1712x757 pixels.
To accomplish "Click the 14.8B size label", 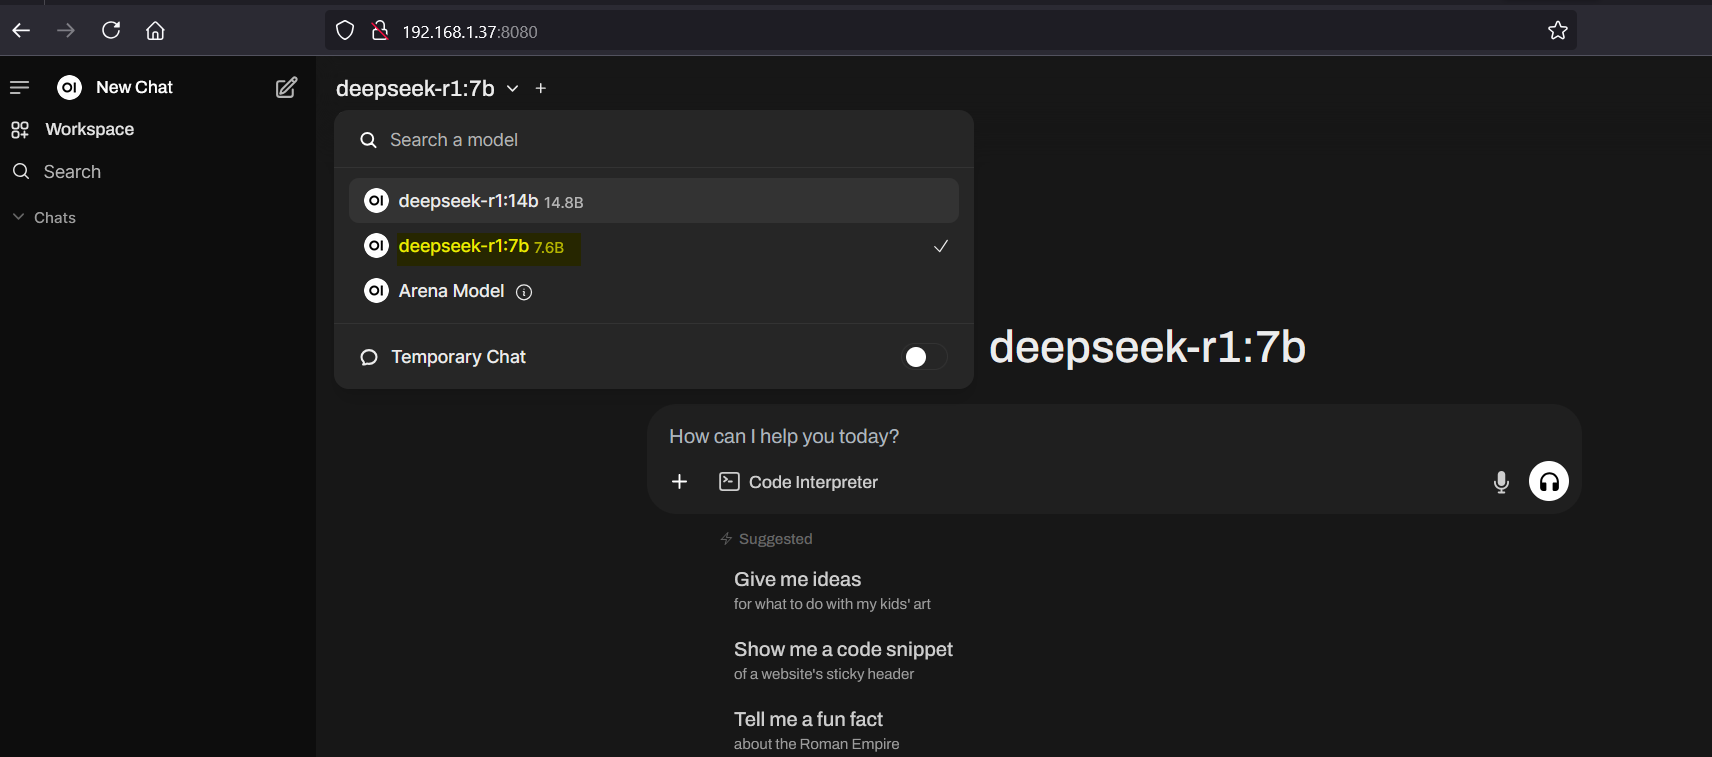I will point(564,202).
